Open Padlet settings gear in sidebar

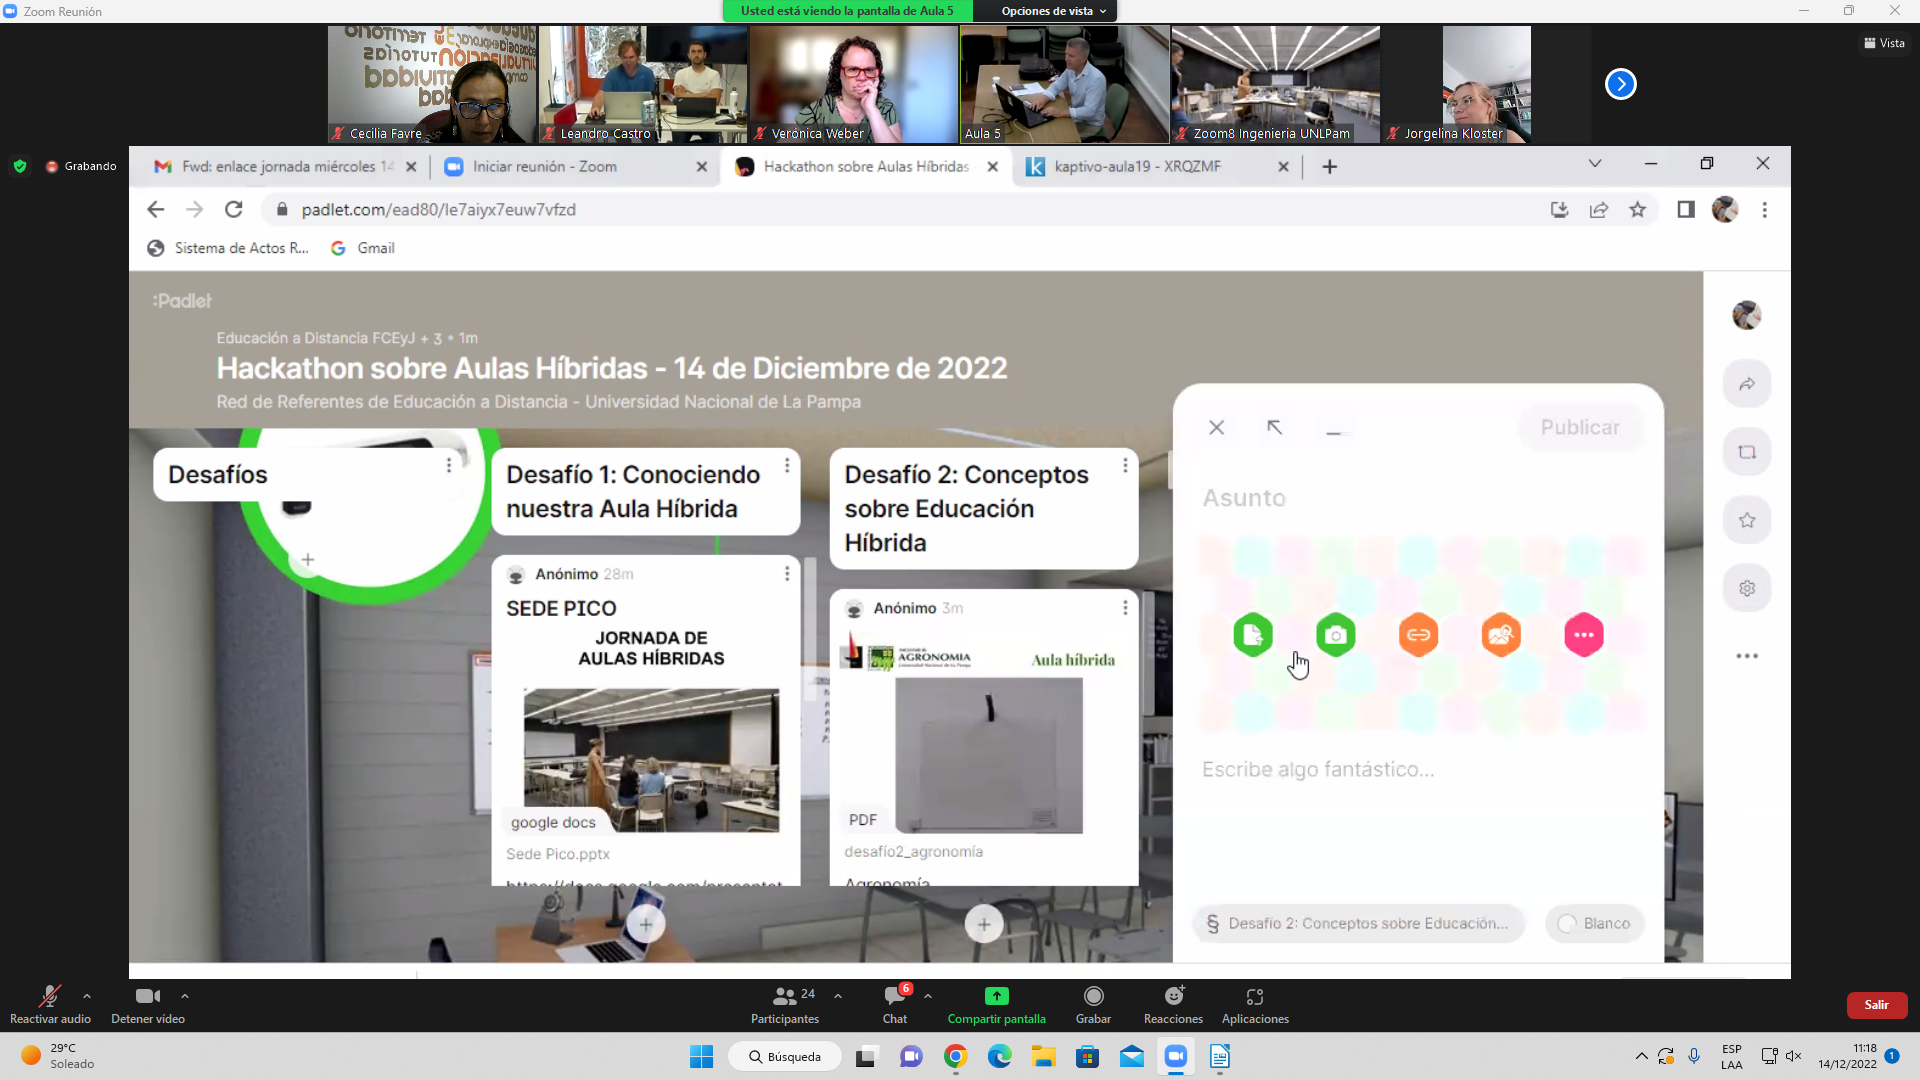pos(1747,588)
